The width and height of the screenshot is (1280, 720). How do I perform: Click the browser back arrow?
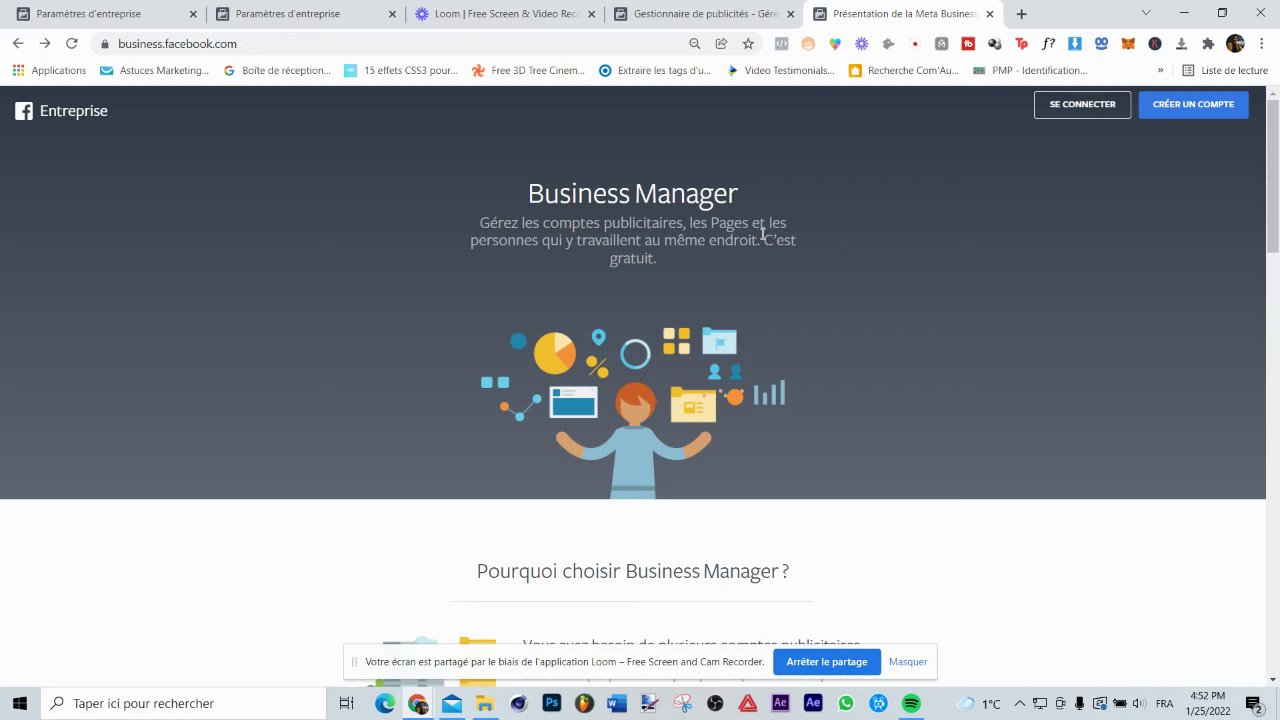pos(18,44)
